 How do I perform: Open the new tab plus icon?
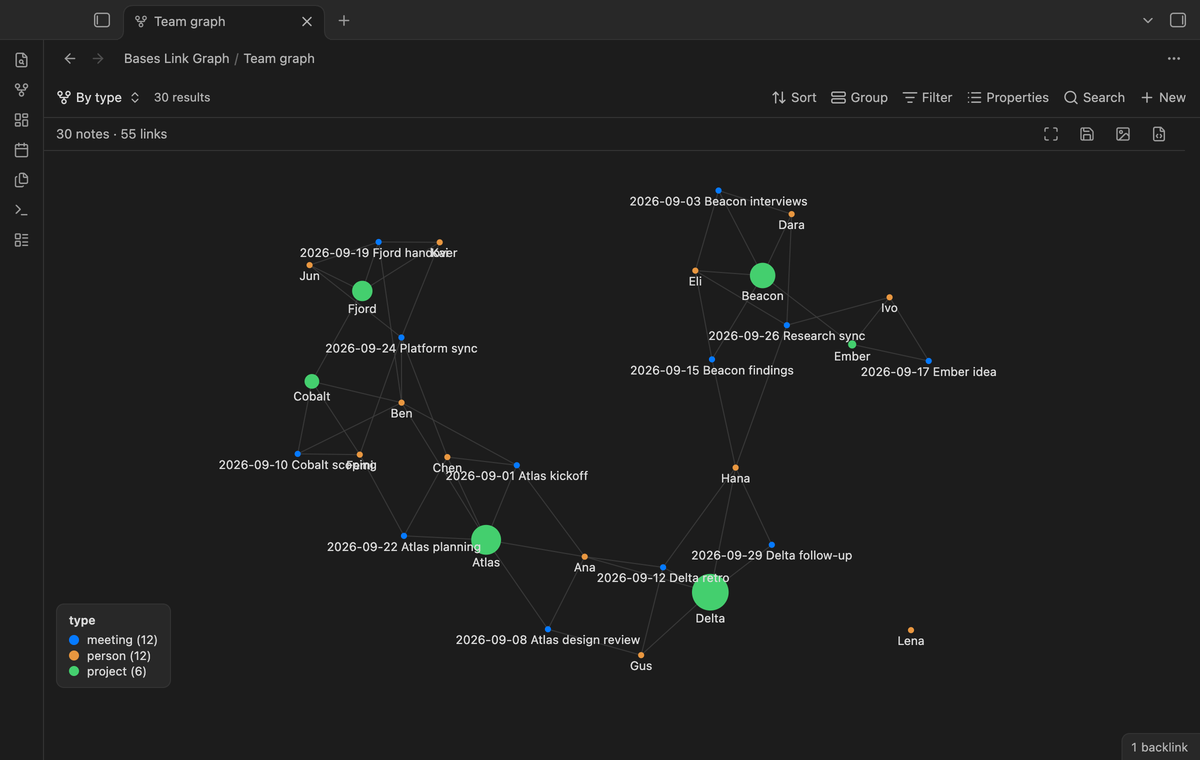pyautogui.click(x=344, y=20)
